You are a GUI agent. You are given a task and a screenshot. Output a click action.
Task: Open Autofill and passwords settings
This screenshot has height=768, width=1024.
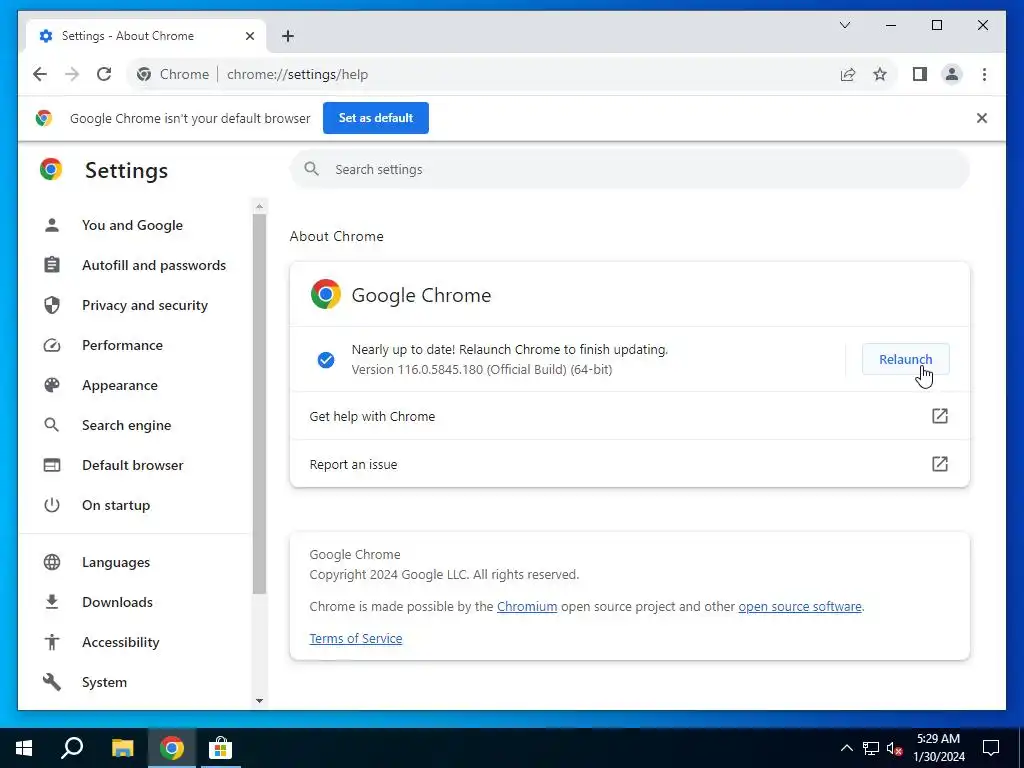[x=154, y=265]
